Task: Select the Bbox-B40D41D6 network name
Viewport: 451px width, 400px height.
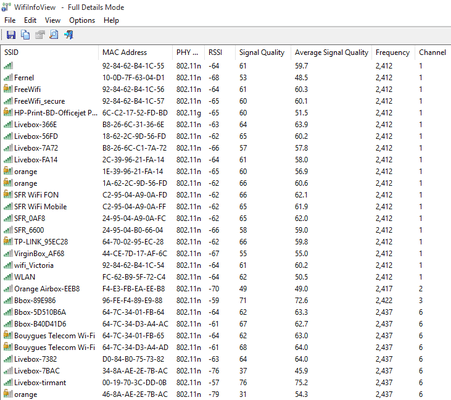Action: click(40, 324)
